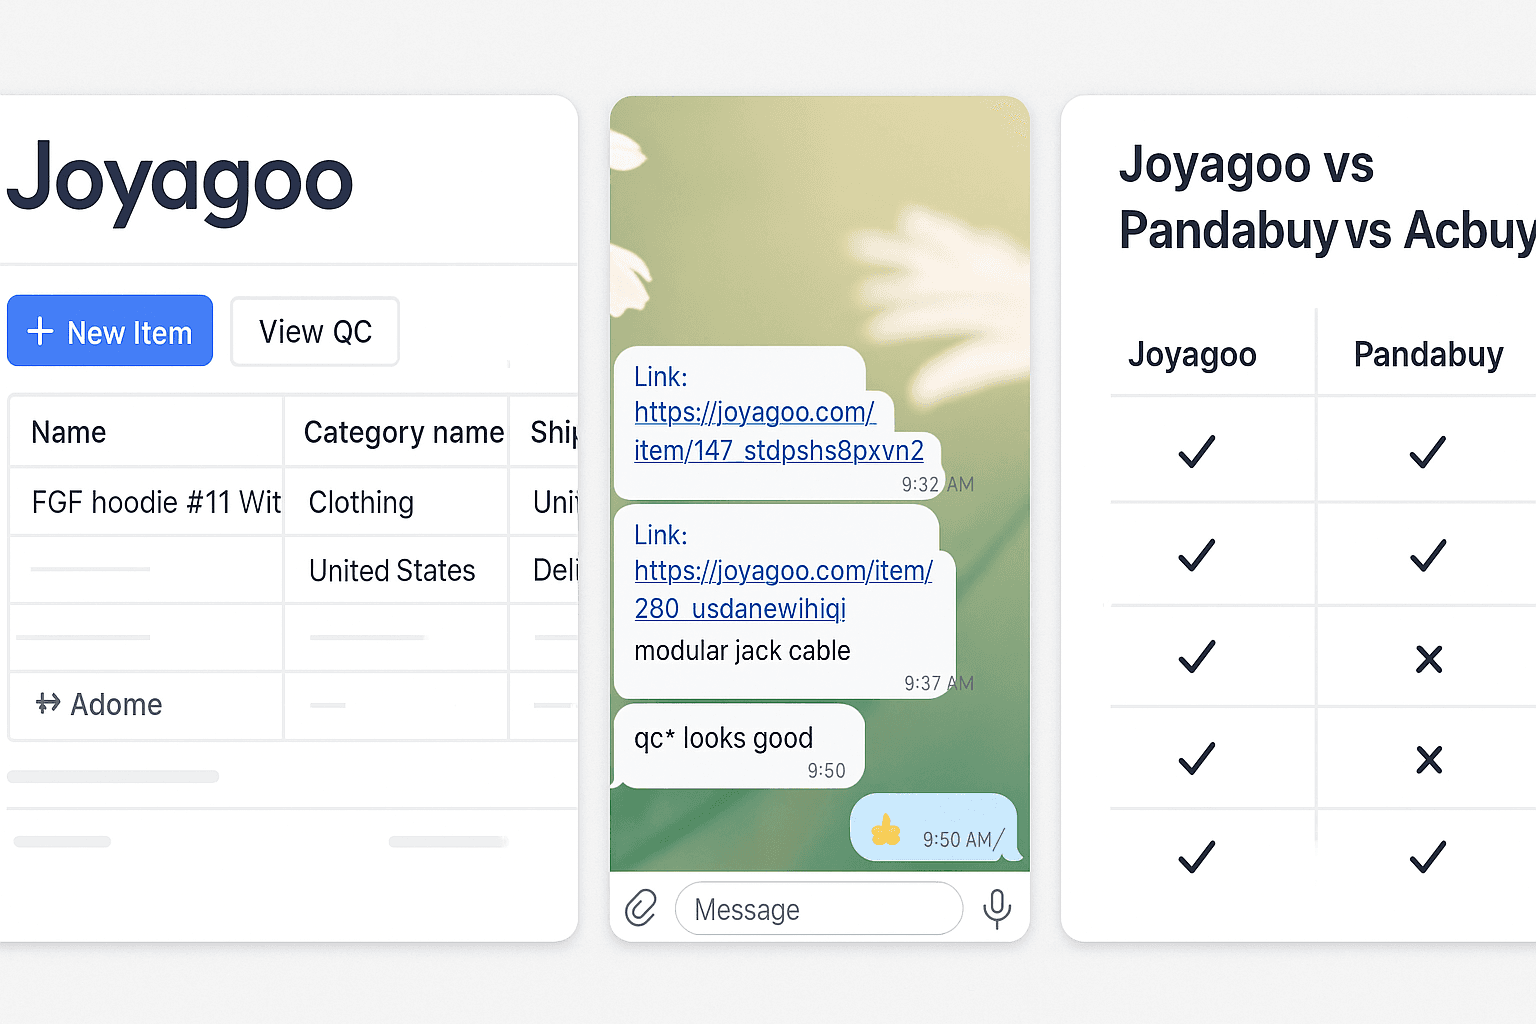Tap the microphone voice message icon
Screen dimensions: 1536x1024
coord(996,909)
